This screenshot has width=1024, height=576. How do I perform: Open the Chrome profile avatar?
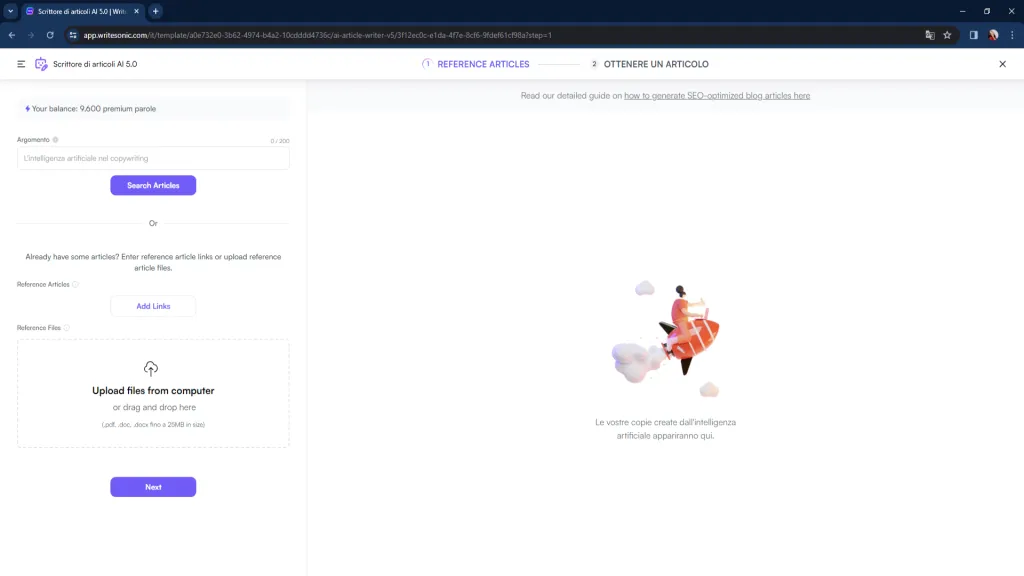pyautogui.click(x=993, y=35)
